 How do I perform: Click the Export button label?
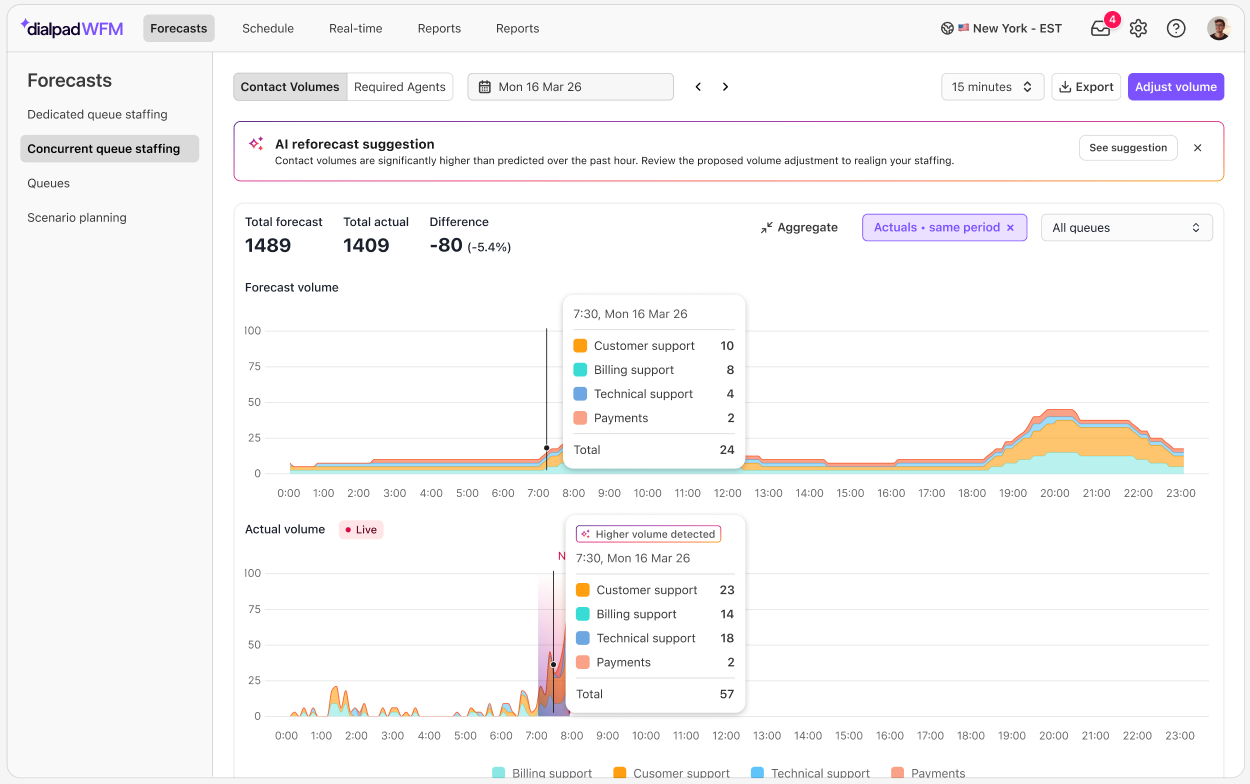[1095, 87]
